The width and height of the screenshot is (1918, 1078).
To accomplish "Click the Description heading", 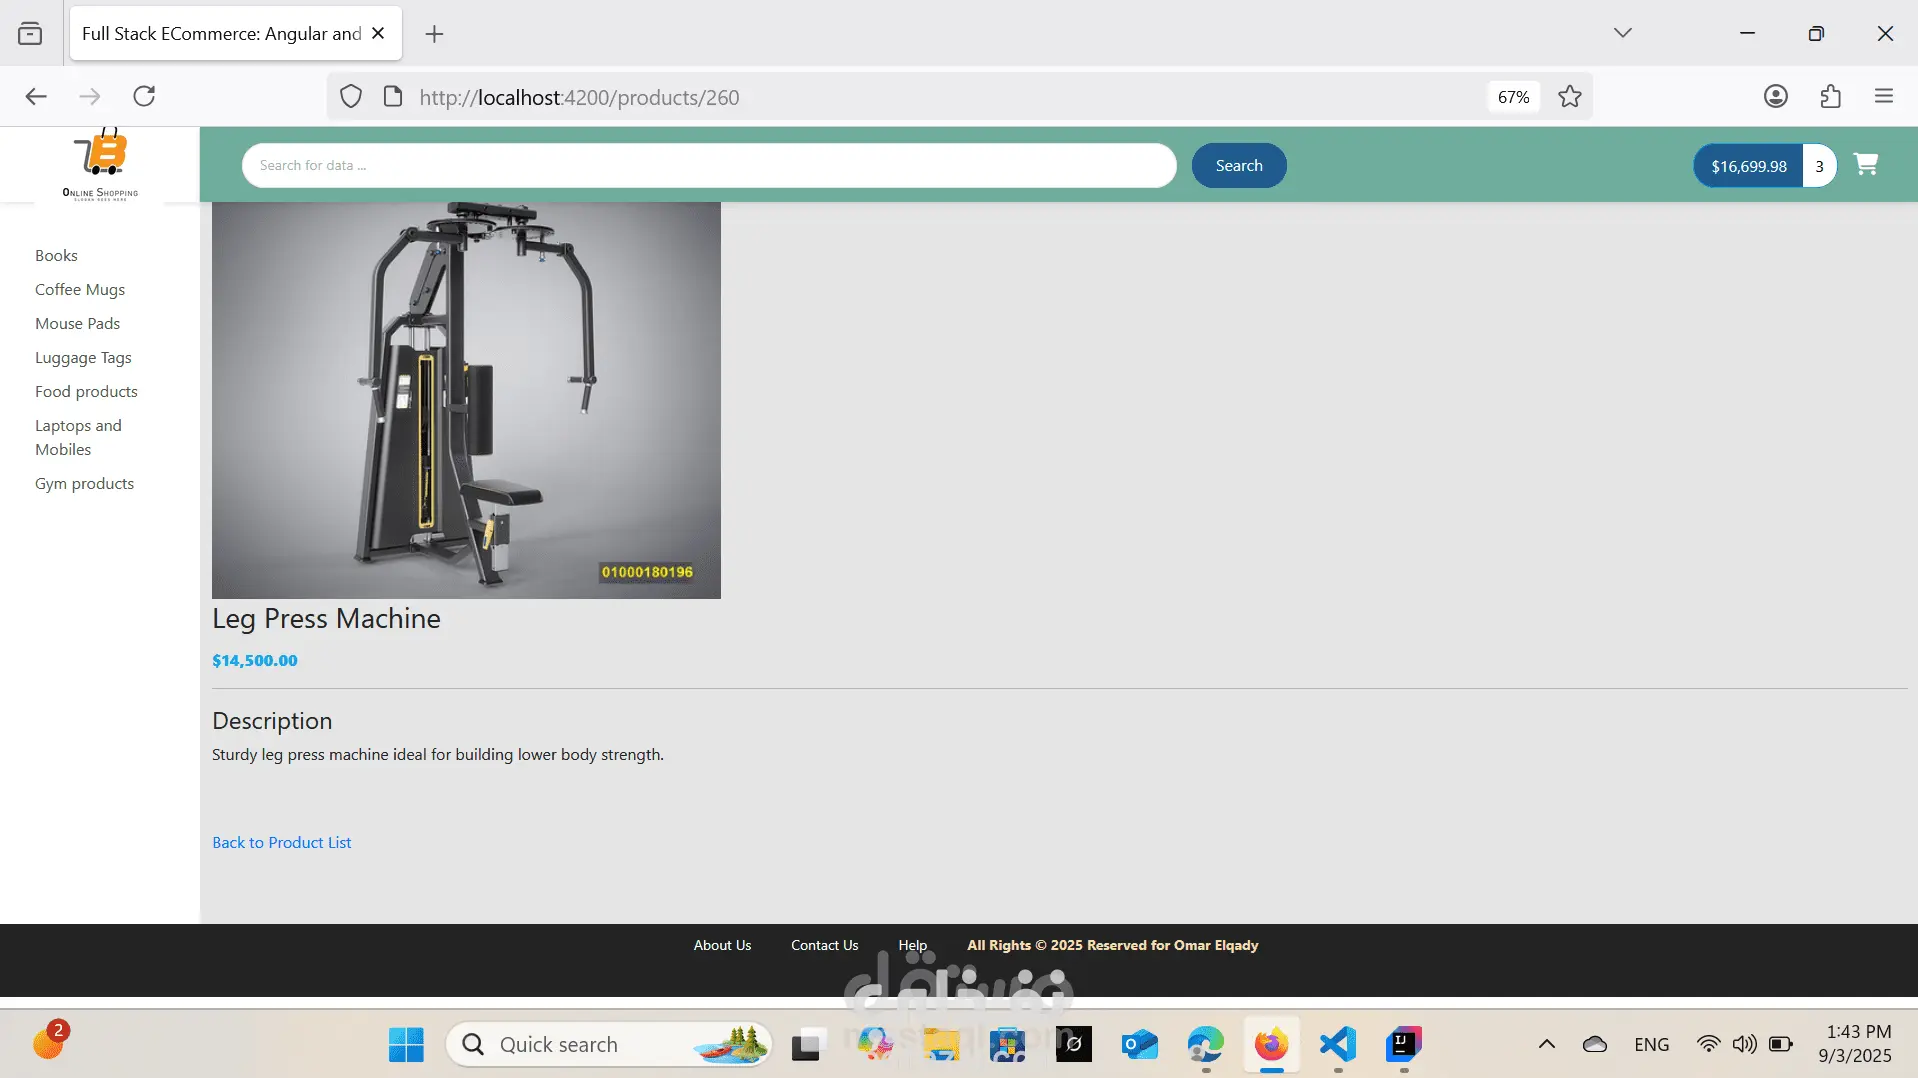I will pyautogui.click(x=272, y=721).
